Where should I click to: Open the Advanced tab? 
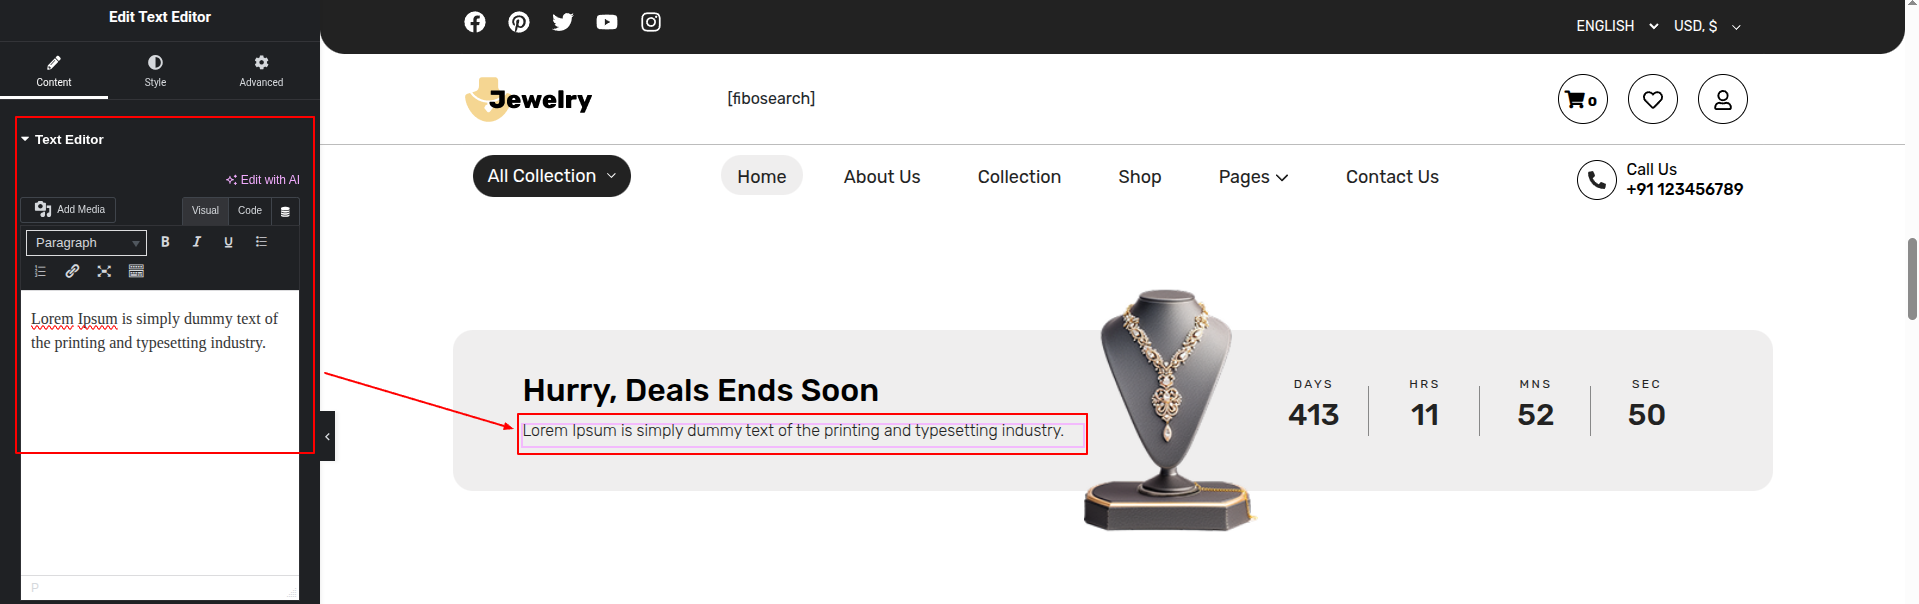point(261,70)
